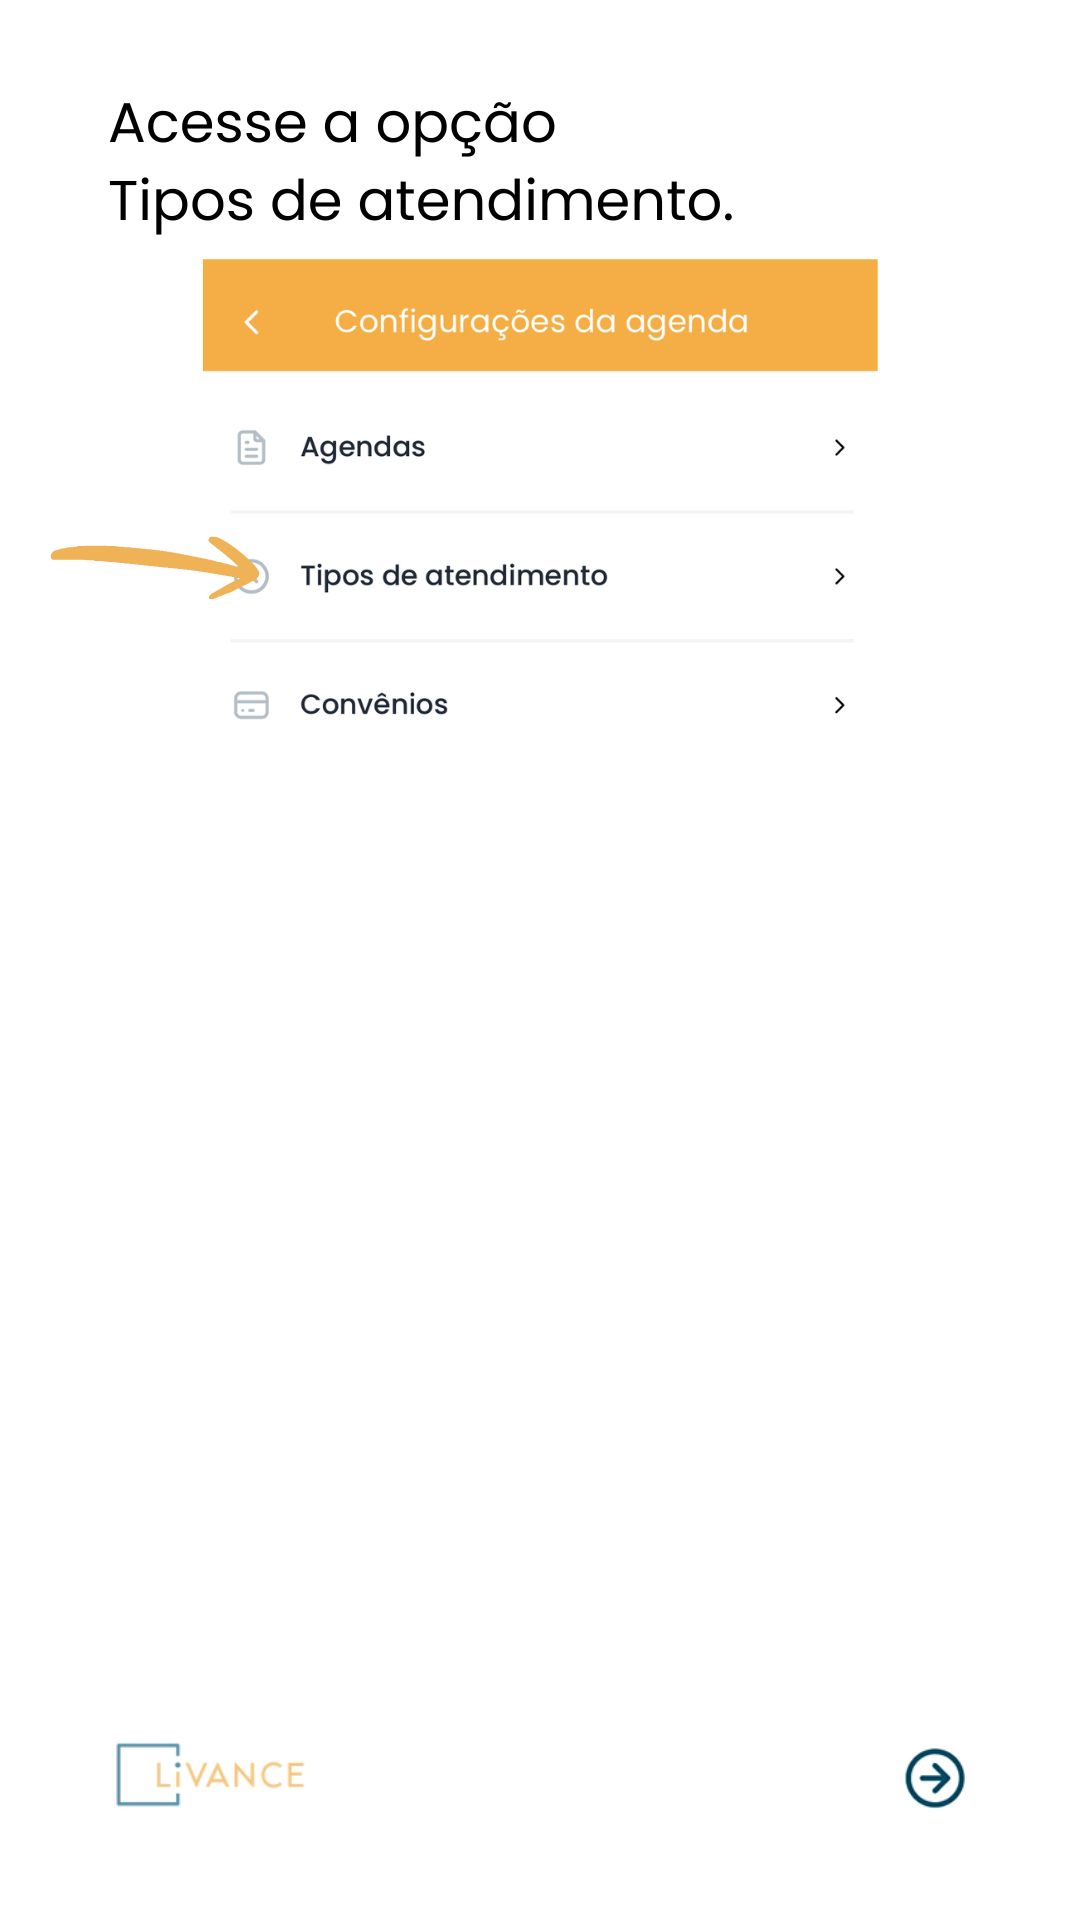Click the large 'Tipos de atendimento.' heading line
Viewport: 1080px width, 1920px height.
tap(422, 201)
